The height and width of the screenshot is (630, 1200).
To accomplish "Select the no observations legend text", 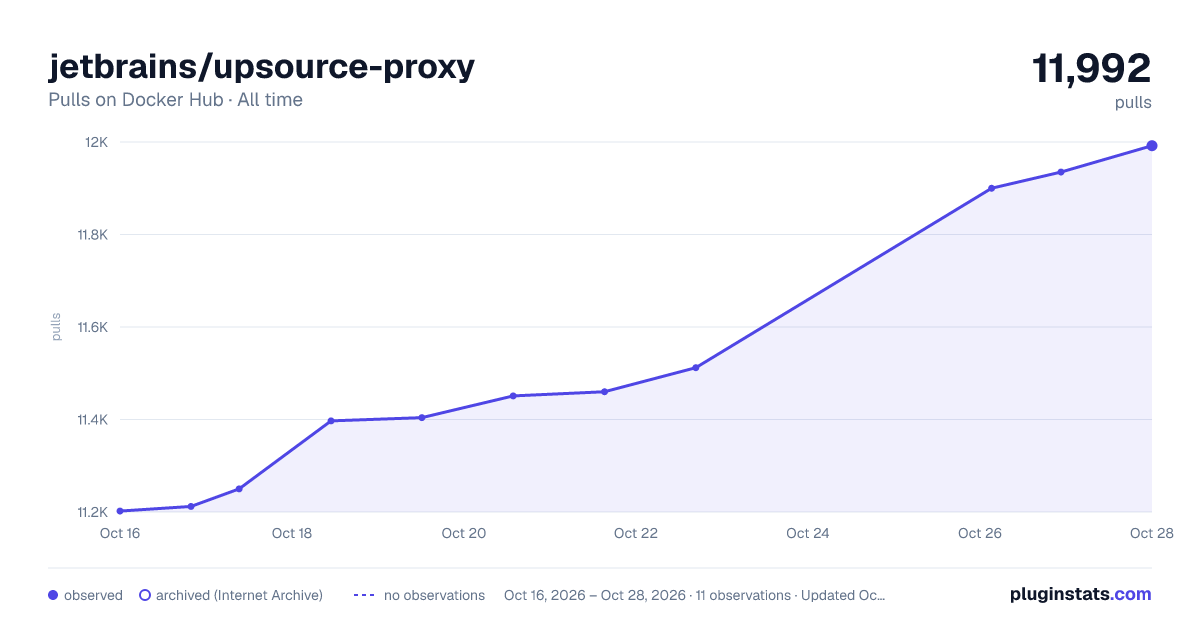I will coord(434,595).
